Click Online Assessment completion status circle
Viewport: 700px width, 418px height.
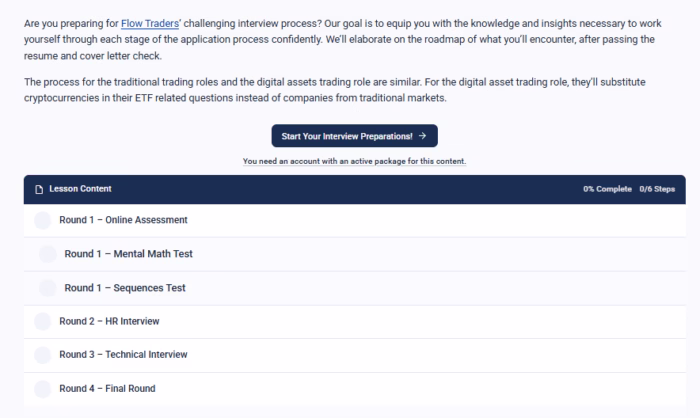click(x=43, y=220)
